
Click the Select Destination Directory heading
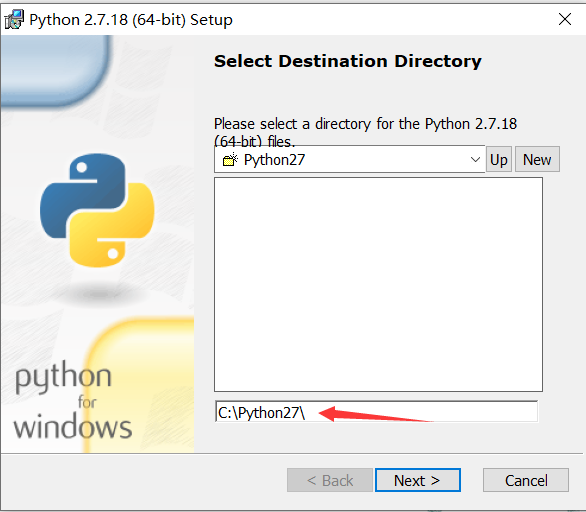(348, 61)
